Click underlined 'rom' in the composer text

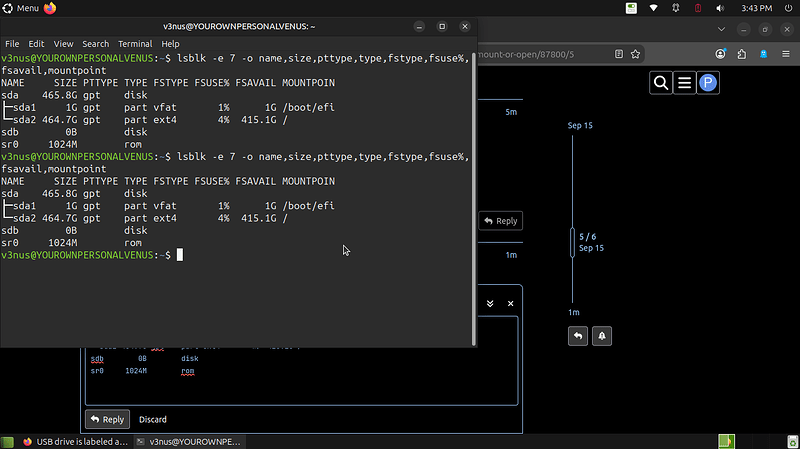click(x=188, y=371)
